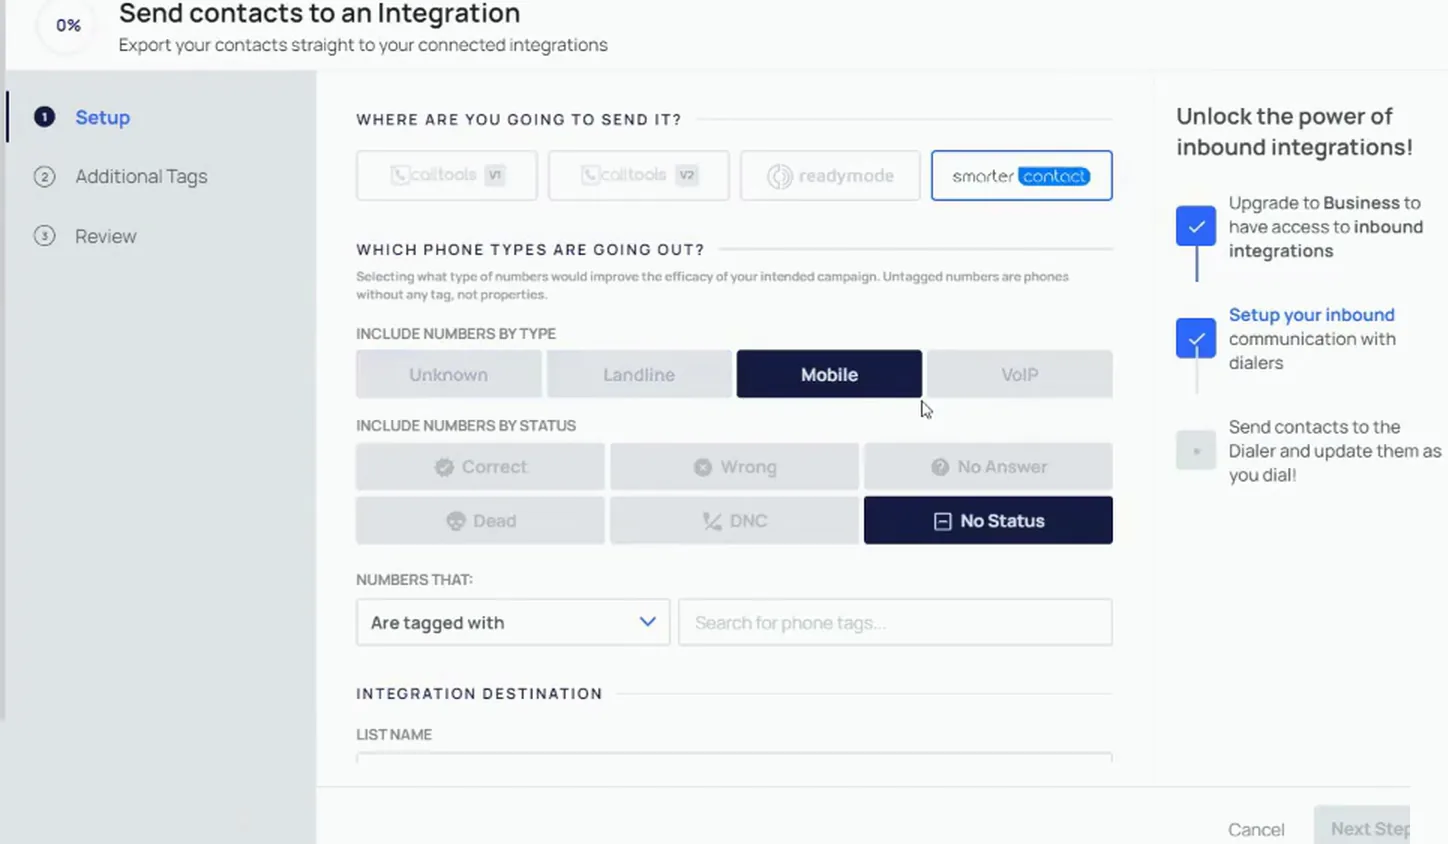Click the Review step number icon
The width and height of the screenshot is (1448, 844).
tap(44, 236)
